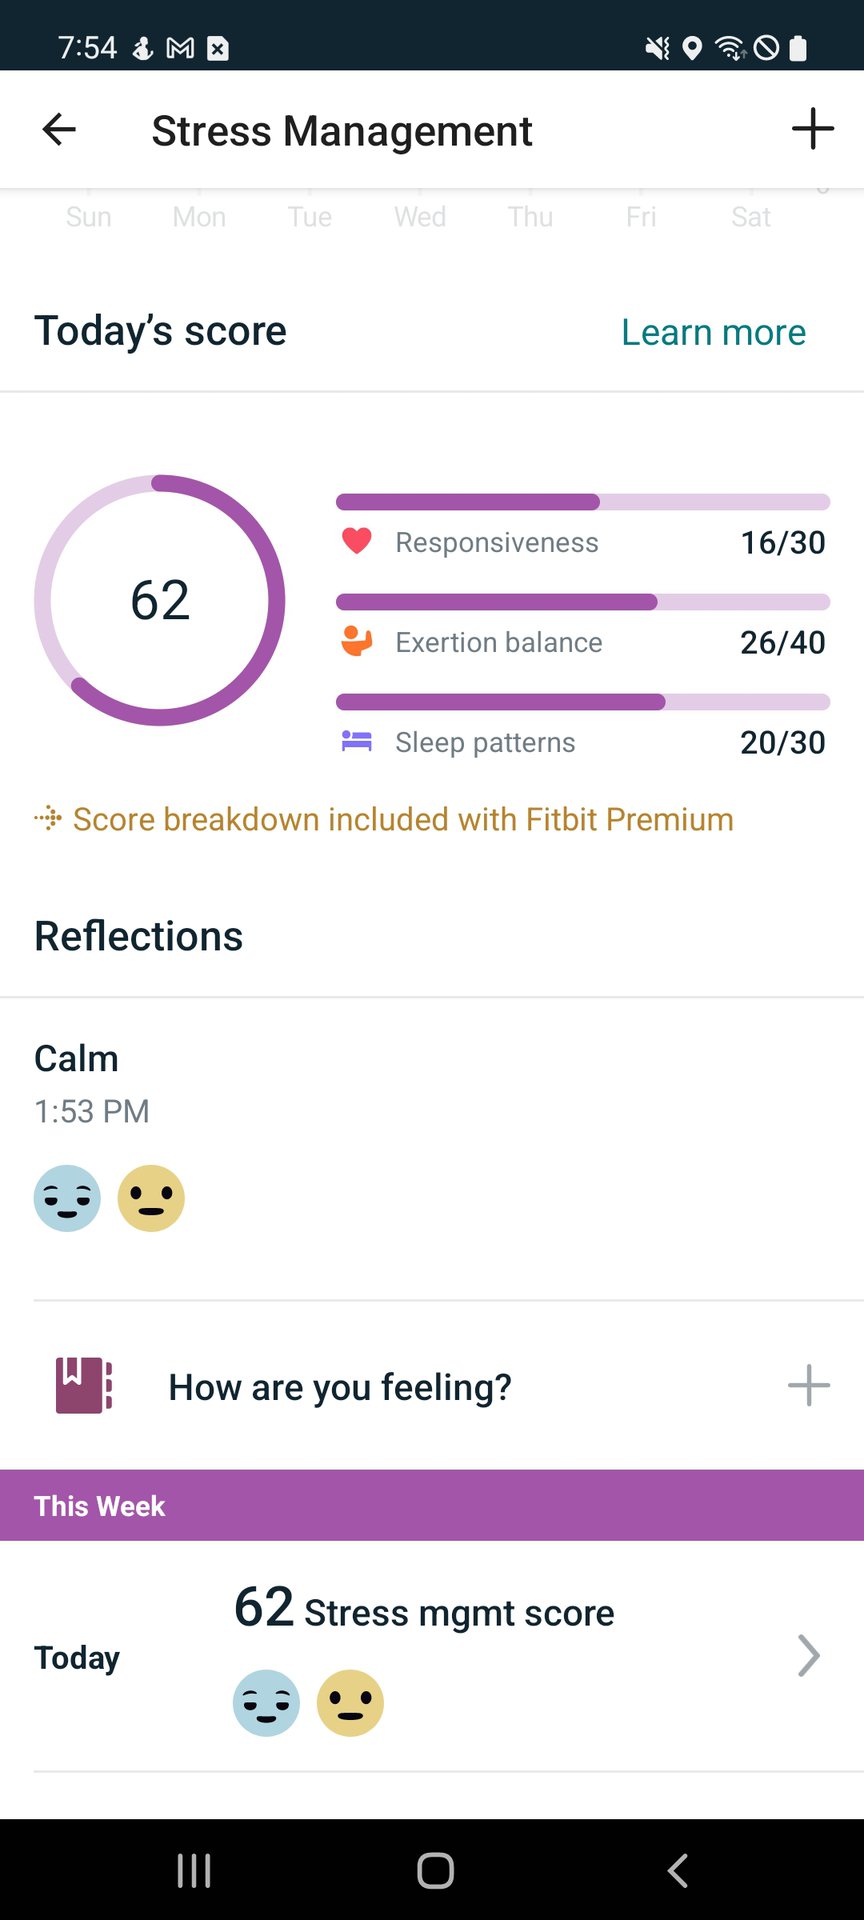Tap the Sleep patterns bed icon
This screenshot has width=864, height=1920.
pos(357,741)
